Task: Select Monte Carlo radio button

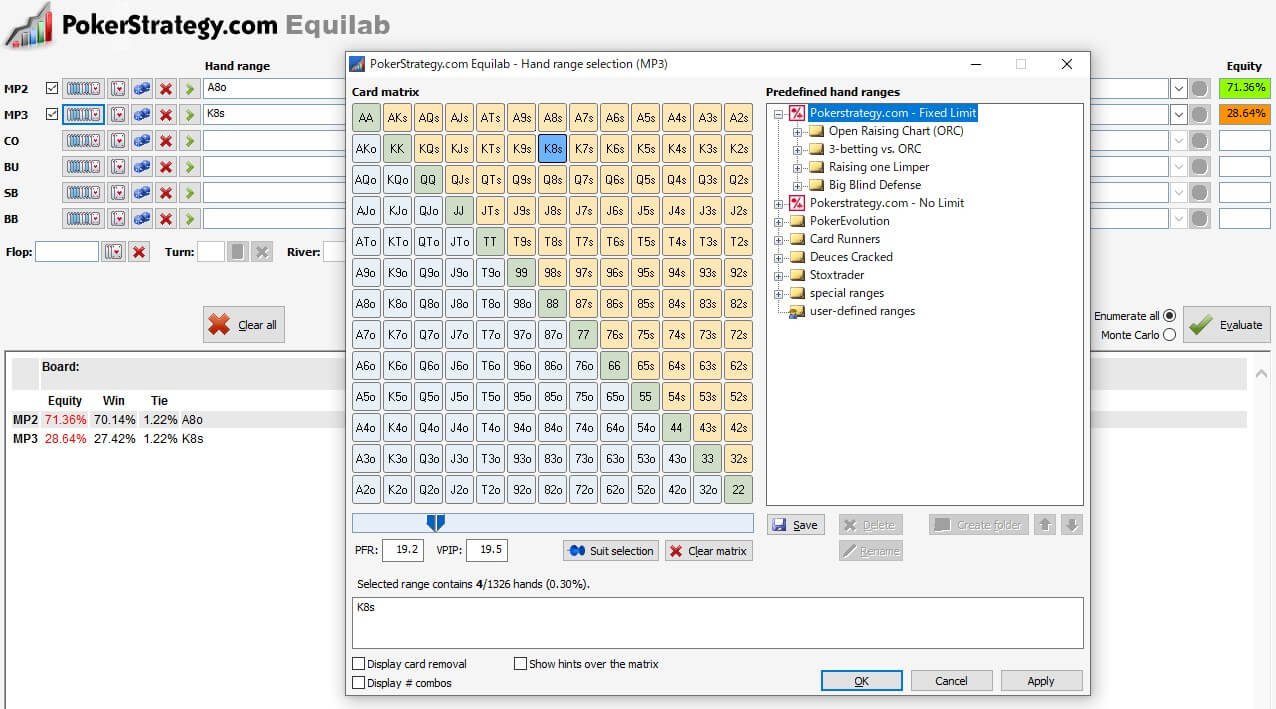Action: 1170,335
